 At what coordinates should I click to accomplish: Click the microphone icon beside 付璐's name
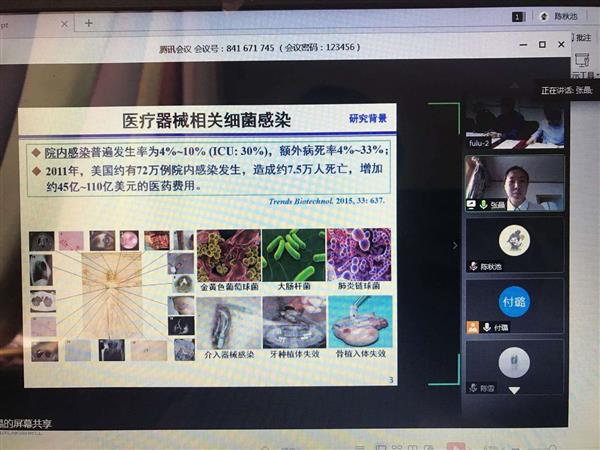tap(487, 326)
